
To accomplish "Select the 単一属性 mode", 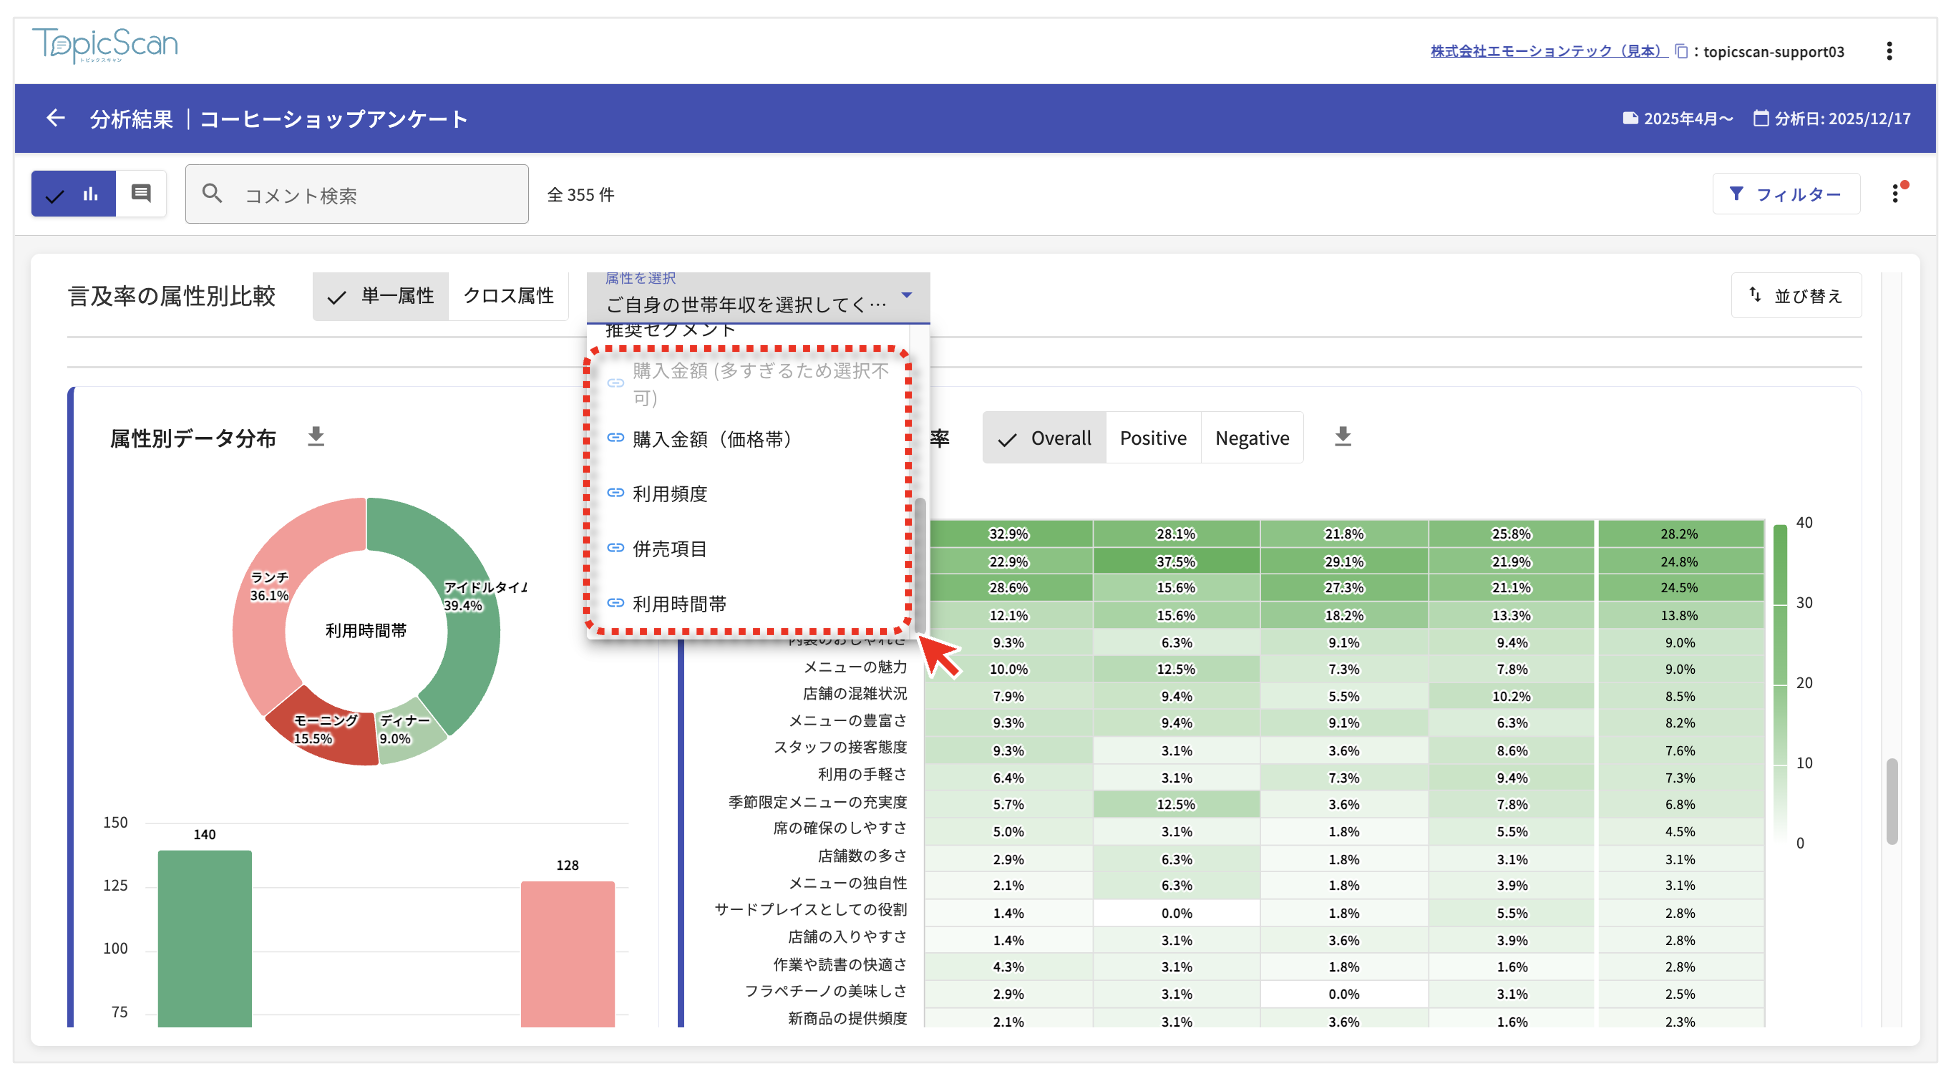I will click(x=381, y=296).
